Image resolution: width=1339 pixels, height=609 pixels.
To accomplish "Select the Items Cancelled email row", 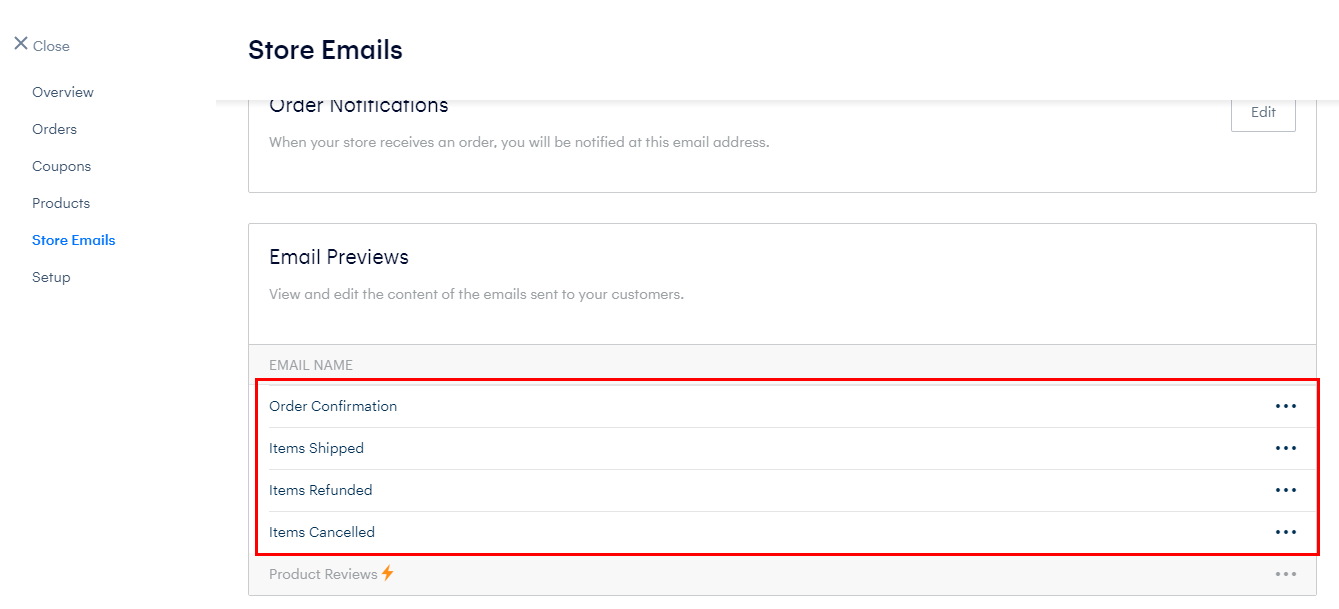I will (x=322, y=532).
